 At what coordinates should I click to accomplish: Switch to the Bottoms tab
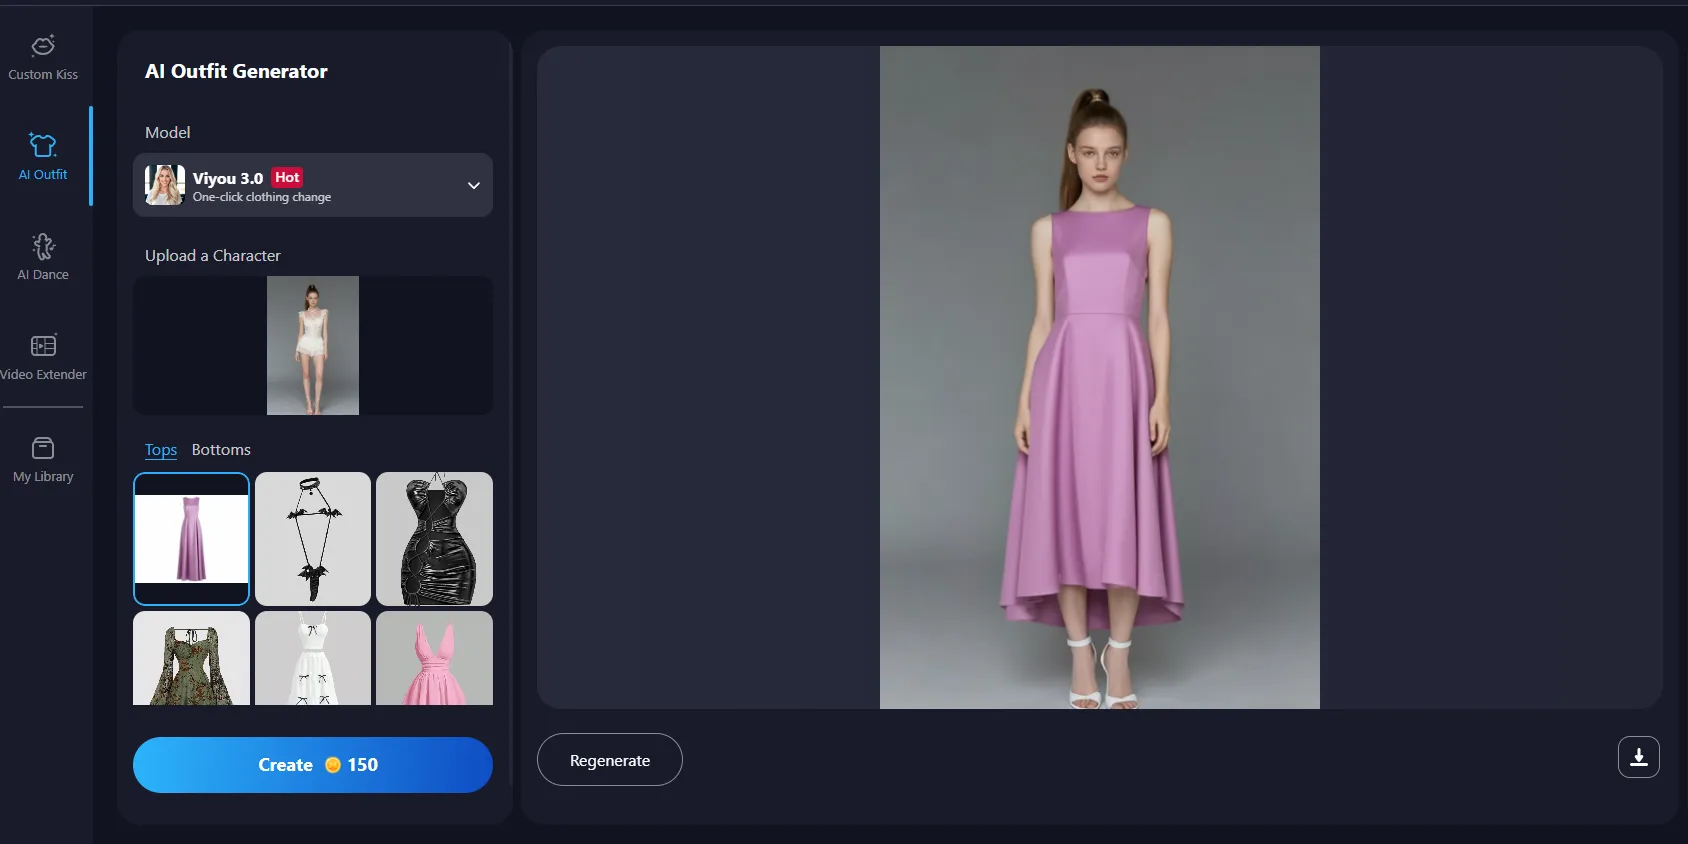[x=221, y=450]
